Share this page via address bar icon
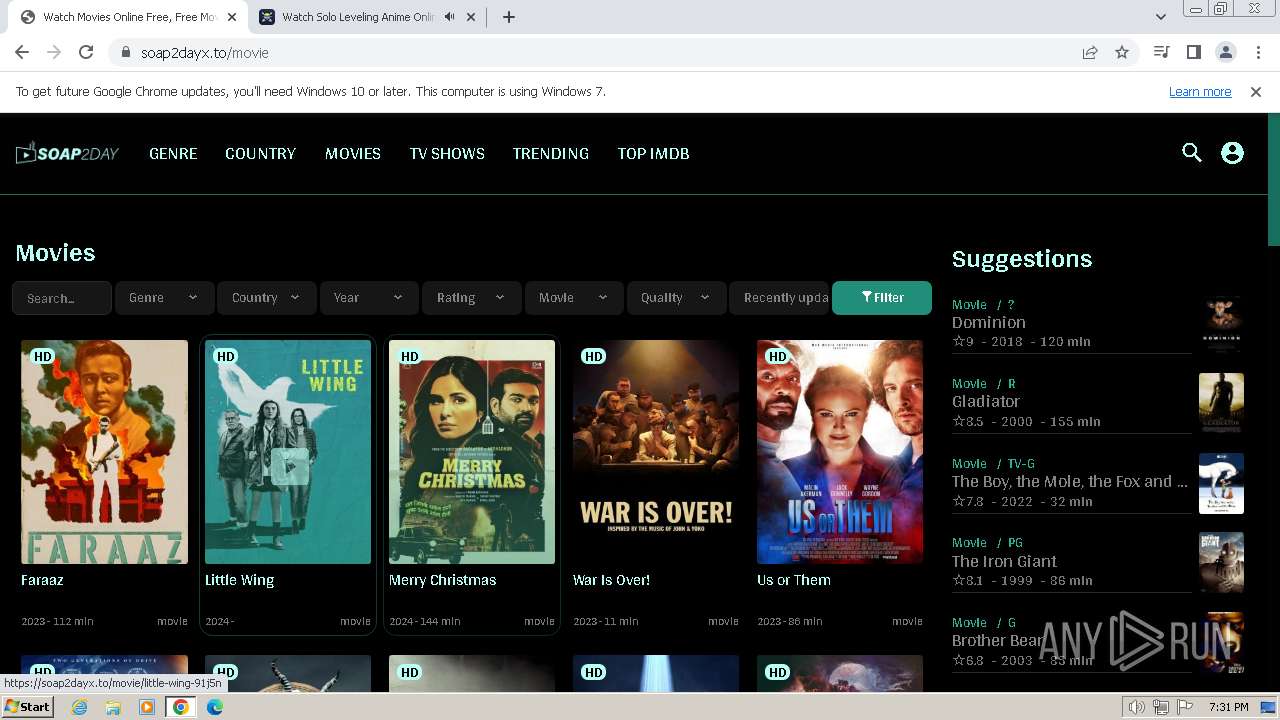 1090,52
